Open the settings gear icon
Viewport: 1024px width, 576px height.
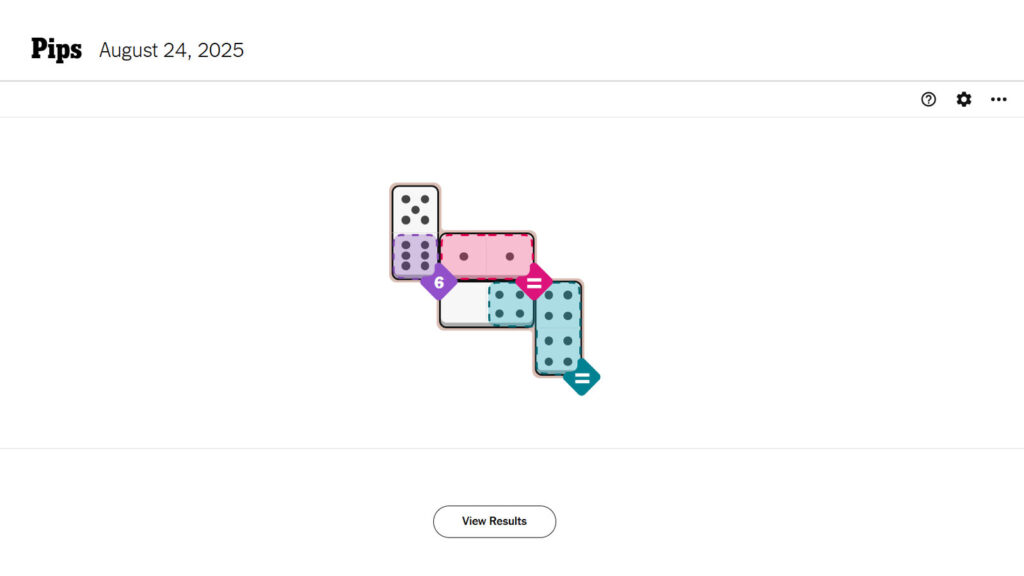[x=963, y=99]
